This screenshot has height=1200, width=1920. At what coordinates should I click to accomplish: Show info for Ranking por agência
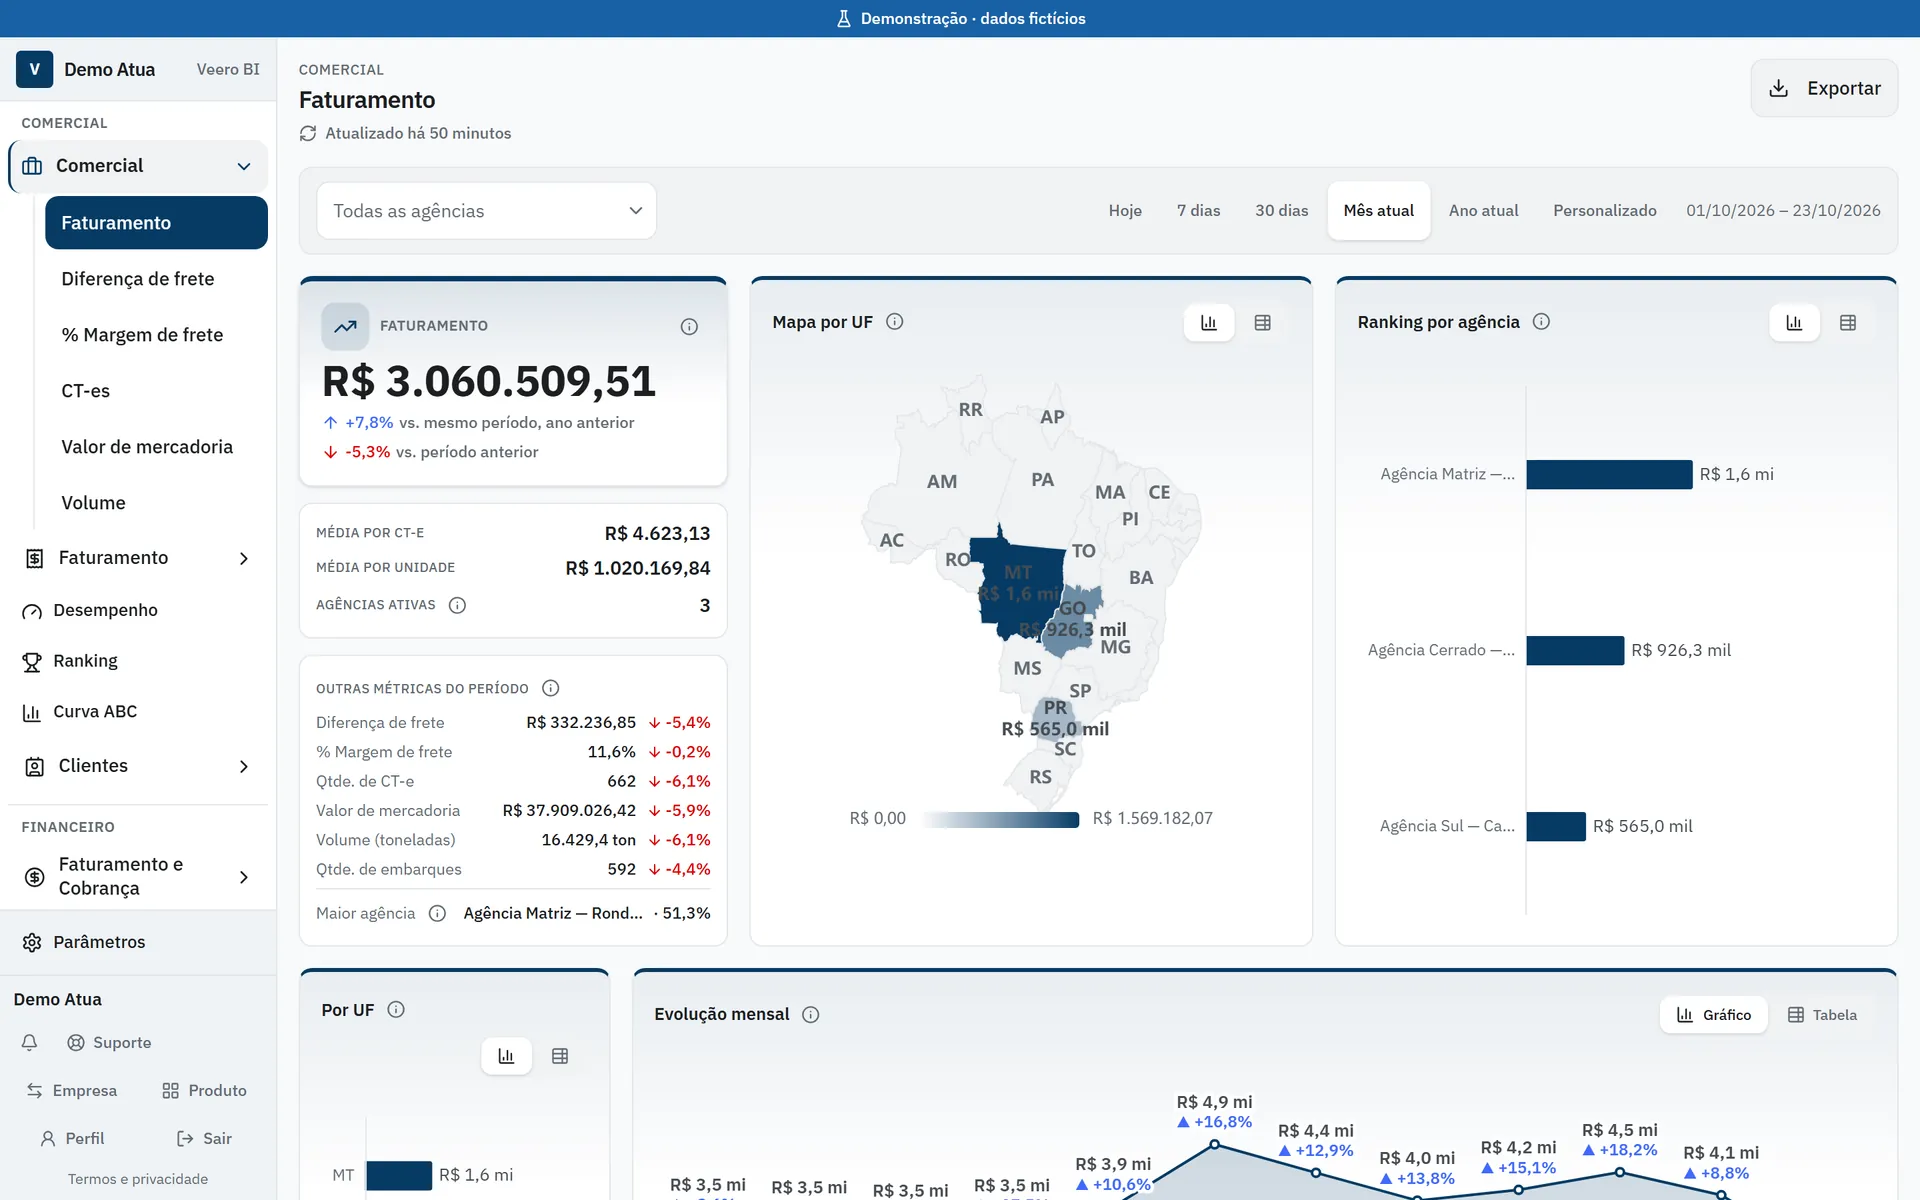click(1541, 322)
